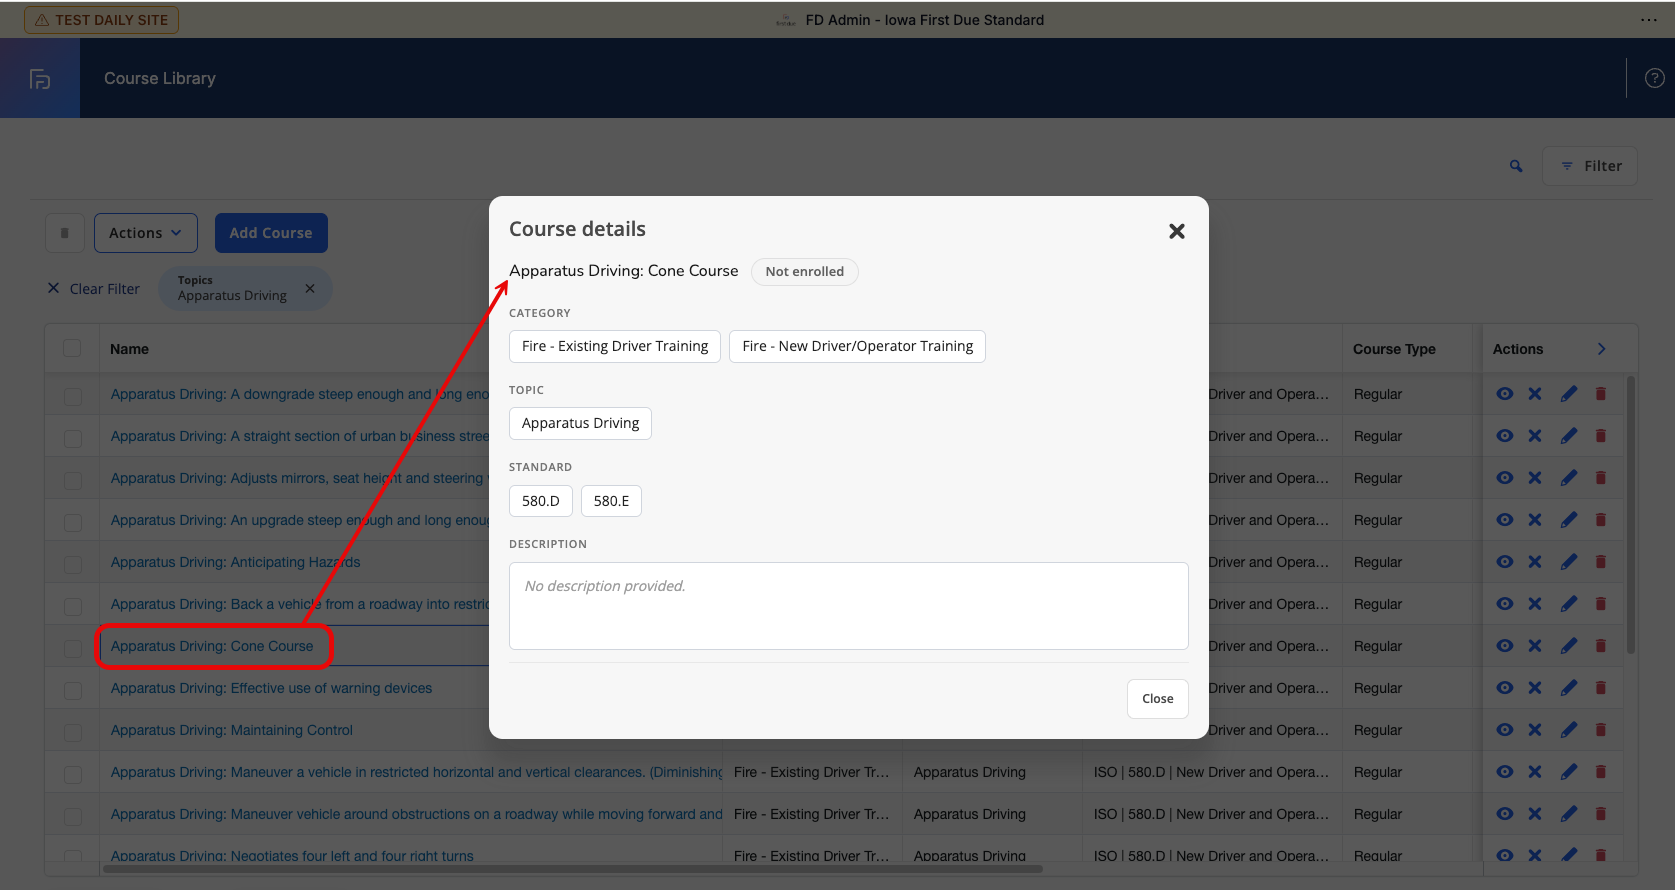The width and height of the screenshot is (1675, 890).
Task: Click the 'Not enrolled' status badge
Action: pyautogui.click(x=805, y=271)
